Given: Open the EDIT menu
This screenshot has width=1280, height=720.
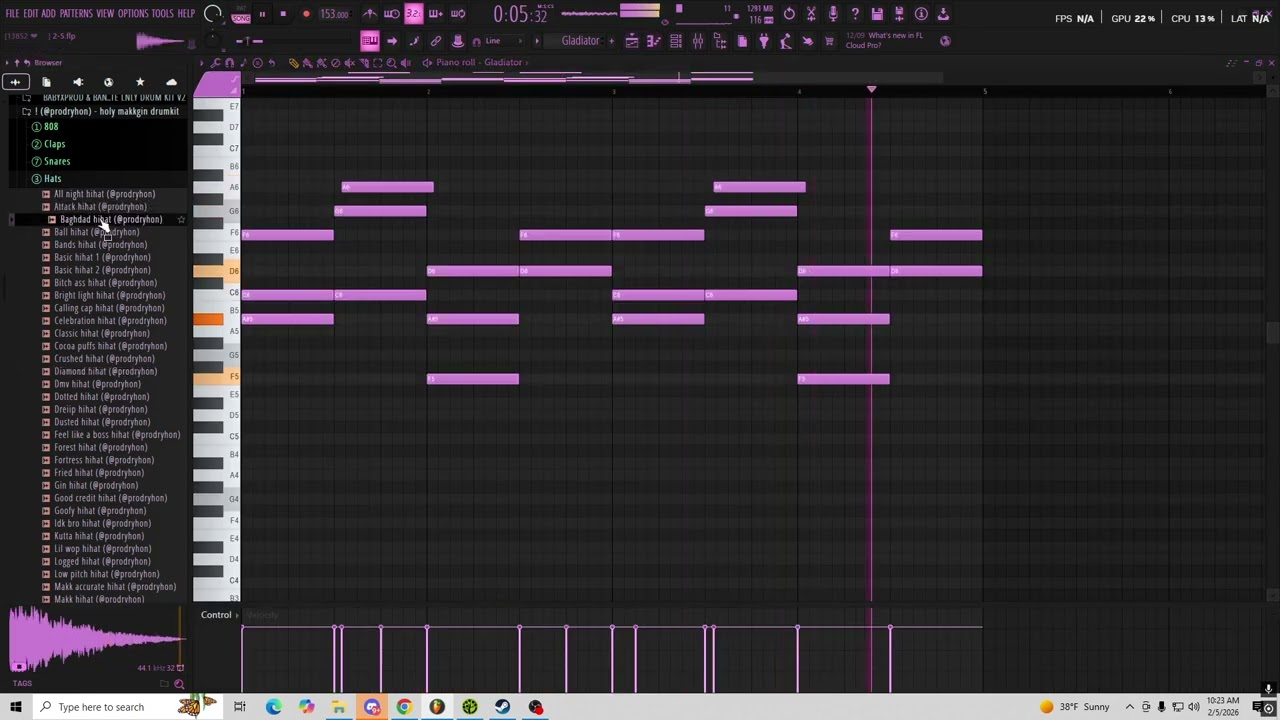Looking at the screenshot, I should (30, 14).
